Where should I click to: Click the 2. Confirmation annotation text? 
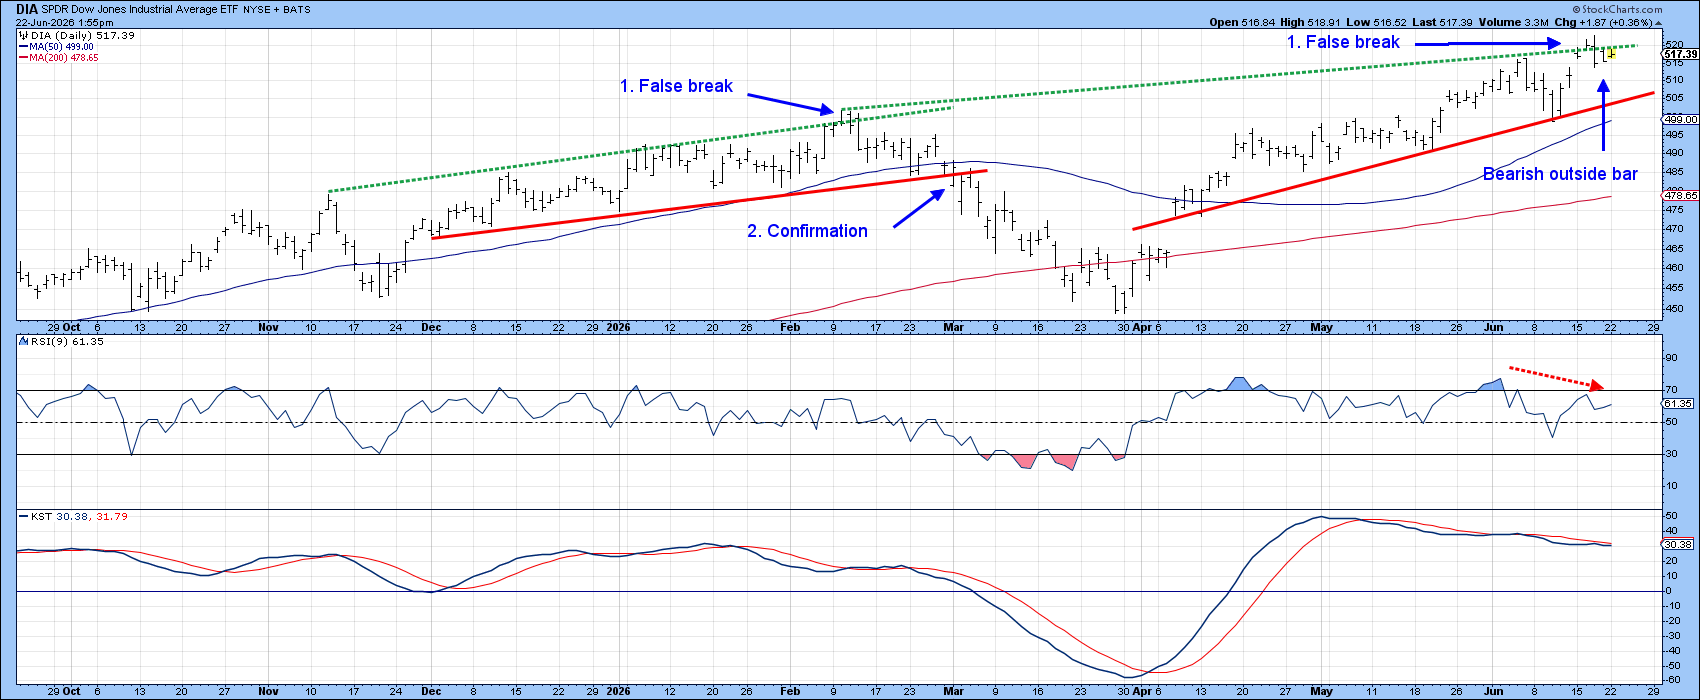[x=807, y=231]
